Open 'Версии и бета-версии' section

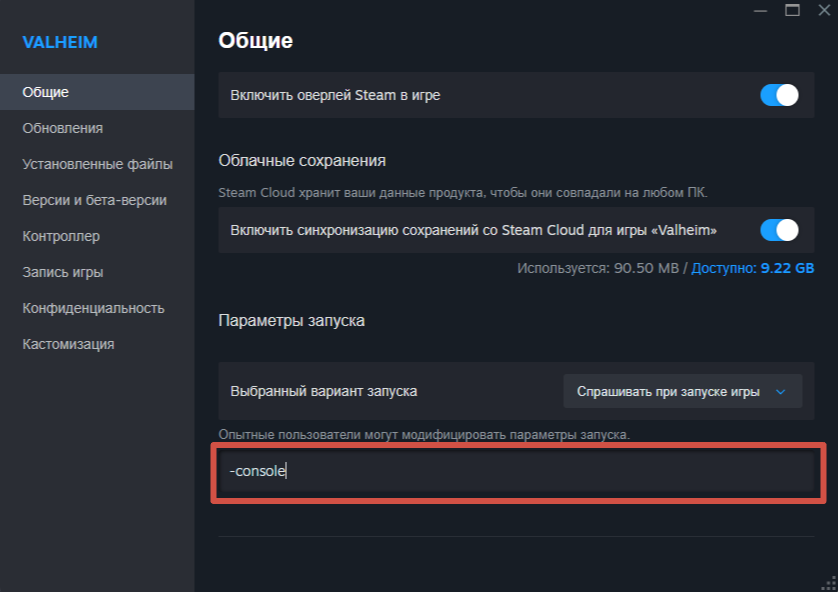click(x=97, y=200)
